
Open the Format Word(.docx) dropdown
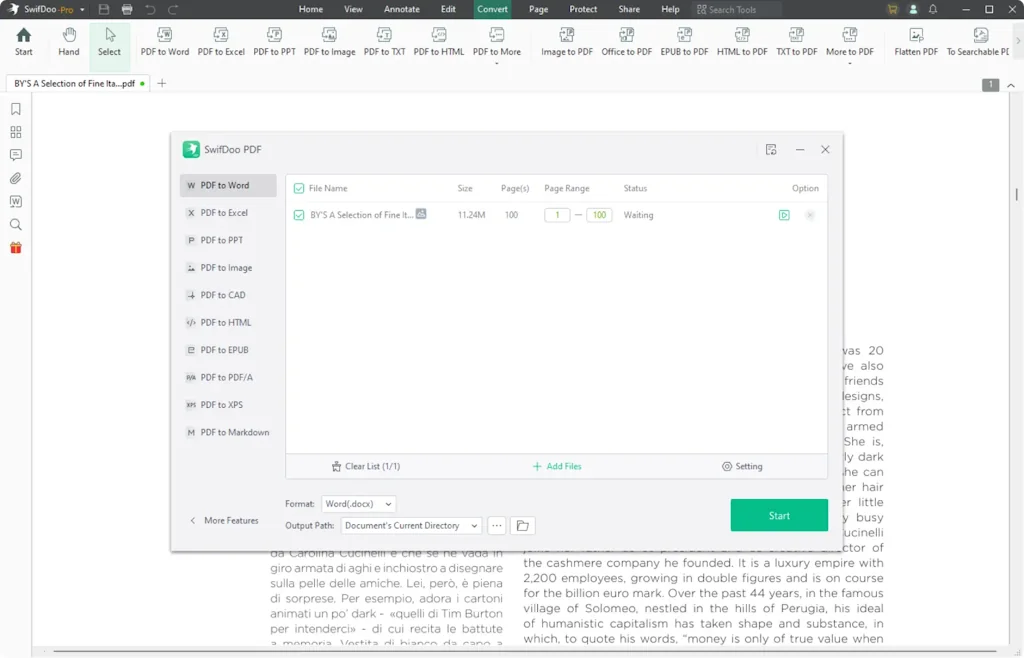[x=358, y=503]
